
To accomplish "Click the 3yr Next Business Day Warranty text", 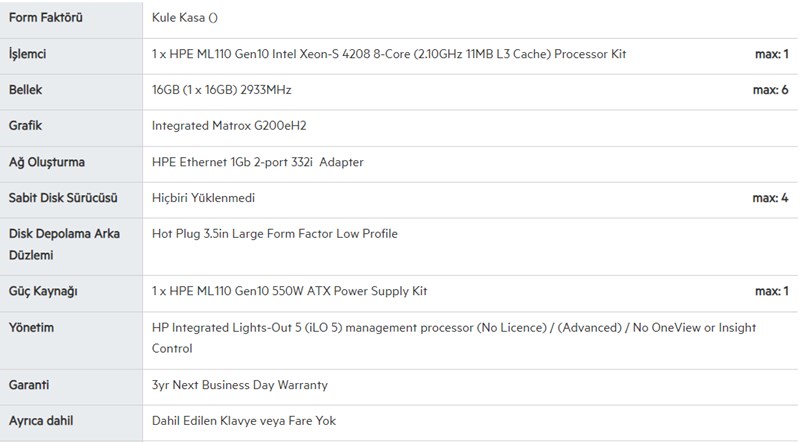I will click(x=239, y=384).
